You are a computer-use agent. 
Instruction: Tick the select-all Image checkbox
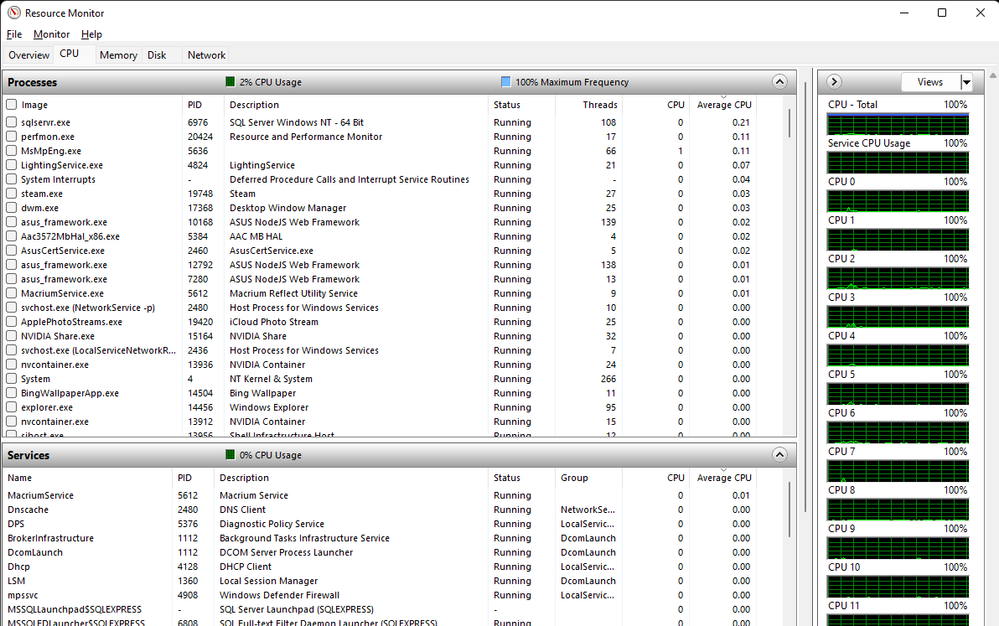tap(11, 104)
